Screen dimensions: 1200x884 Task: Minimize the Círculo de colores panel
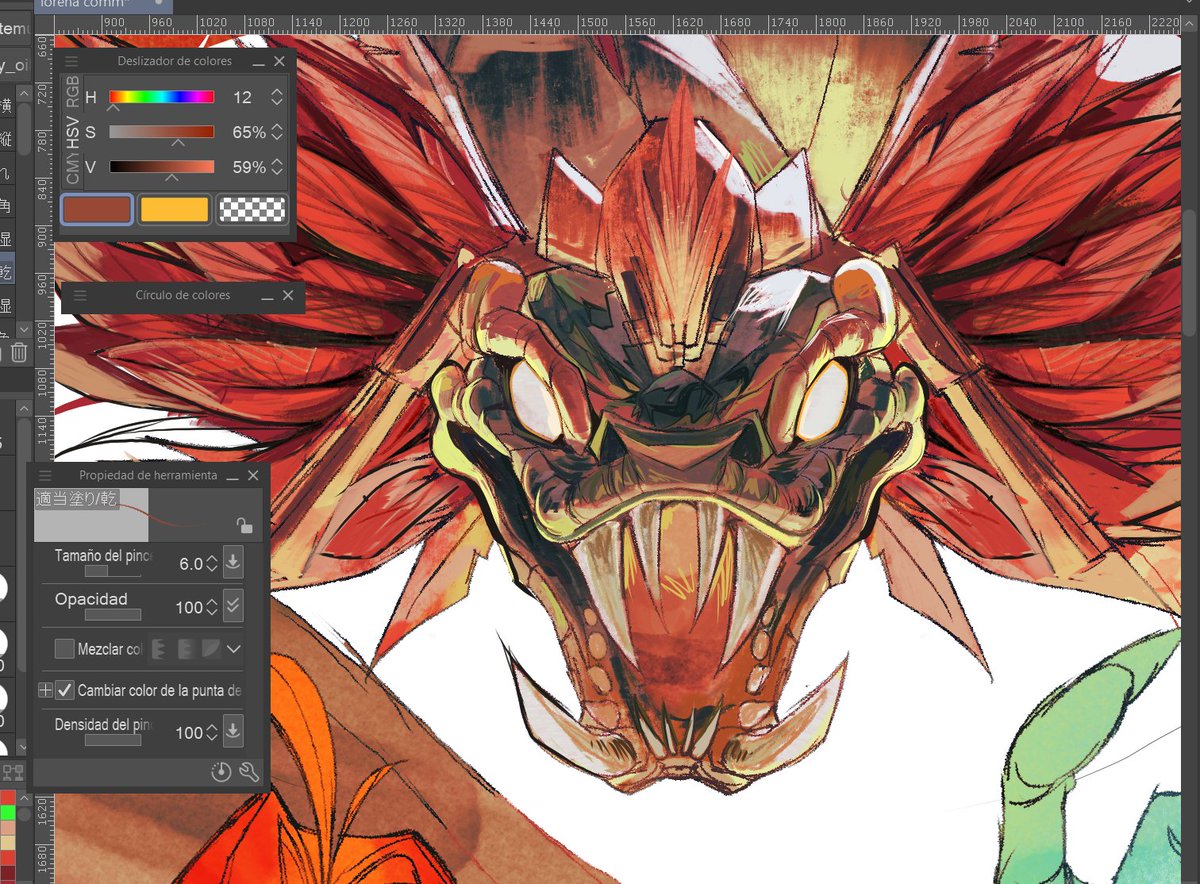point(267,297)
